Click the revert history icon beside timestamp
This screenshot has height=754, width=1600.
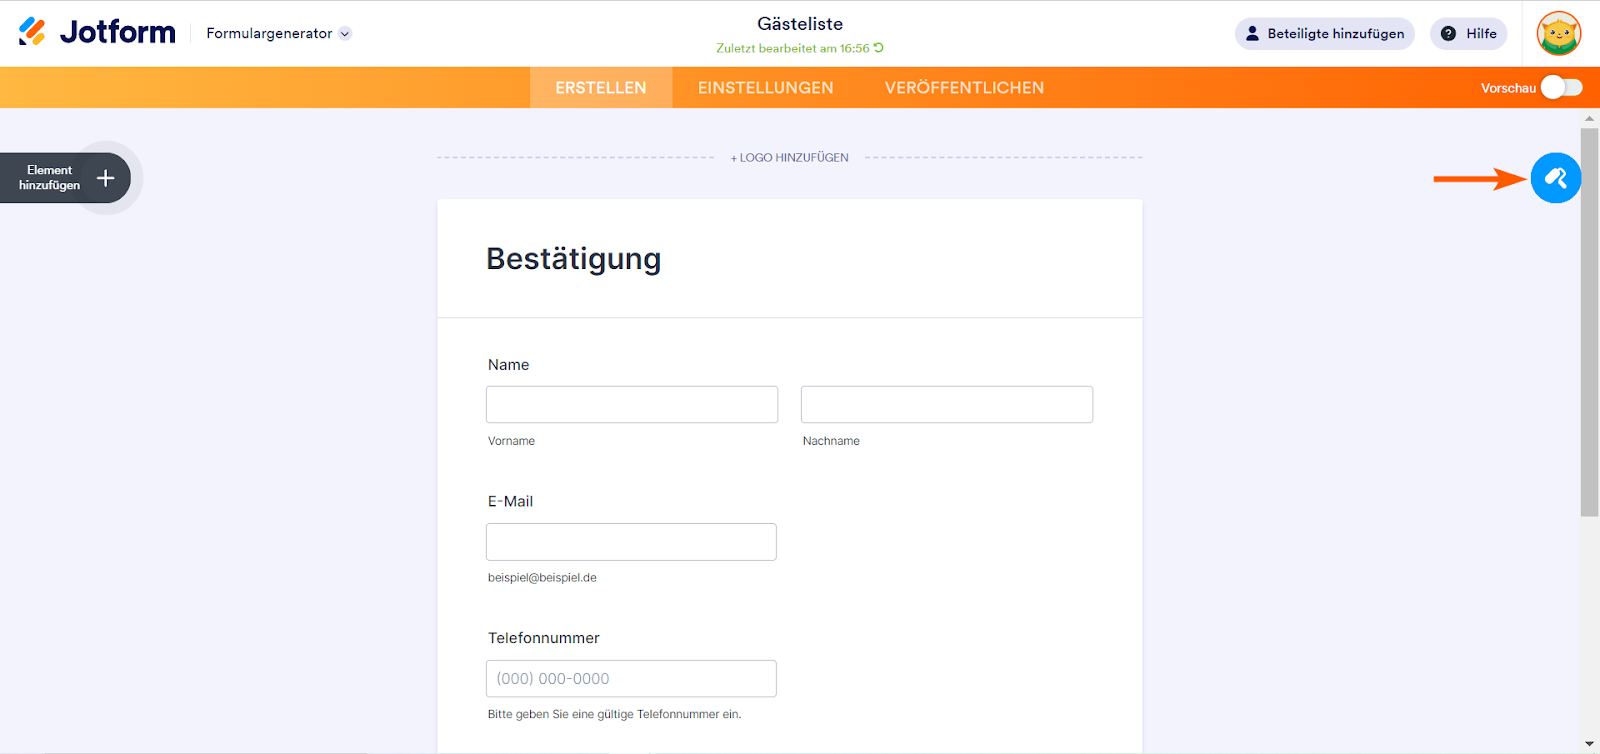tap(879, 48)
